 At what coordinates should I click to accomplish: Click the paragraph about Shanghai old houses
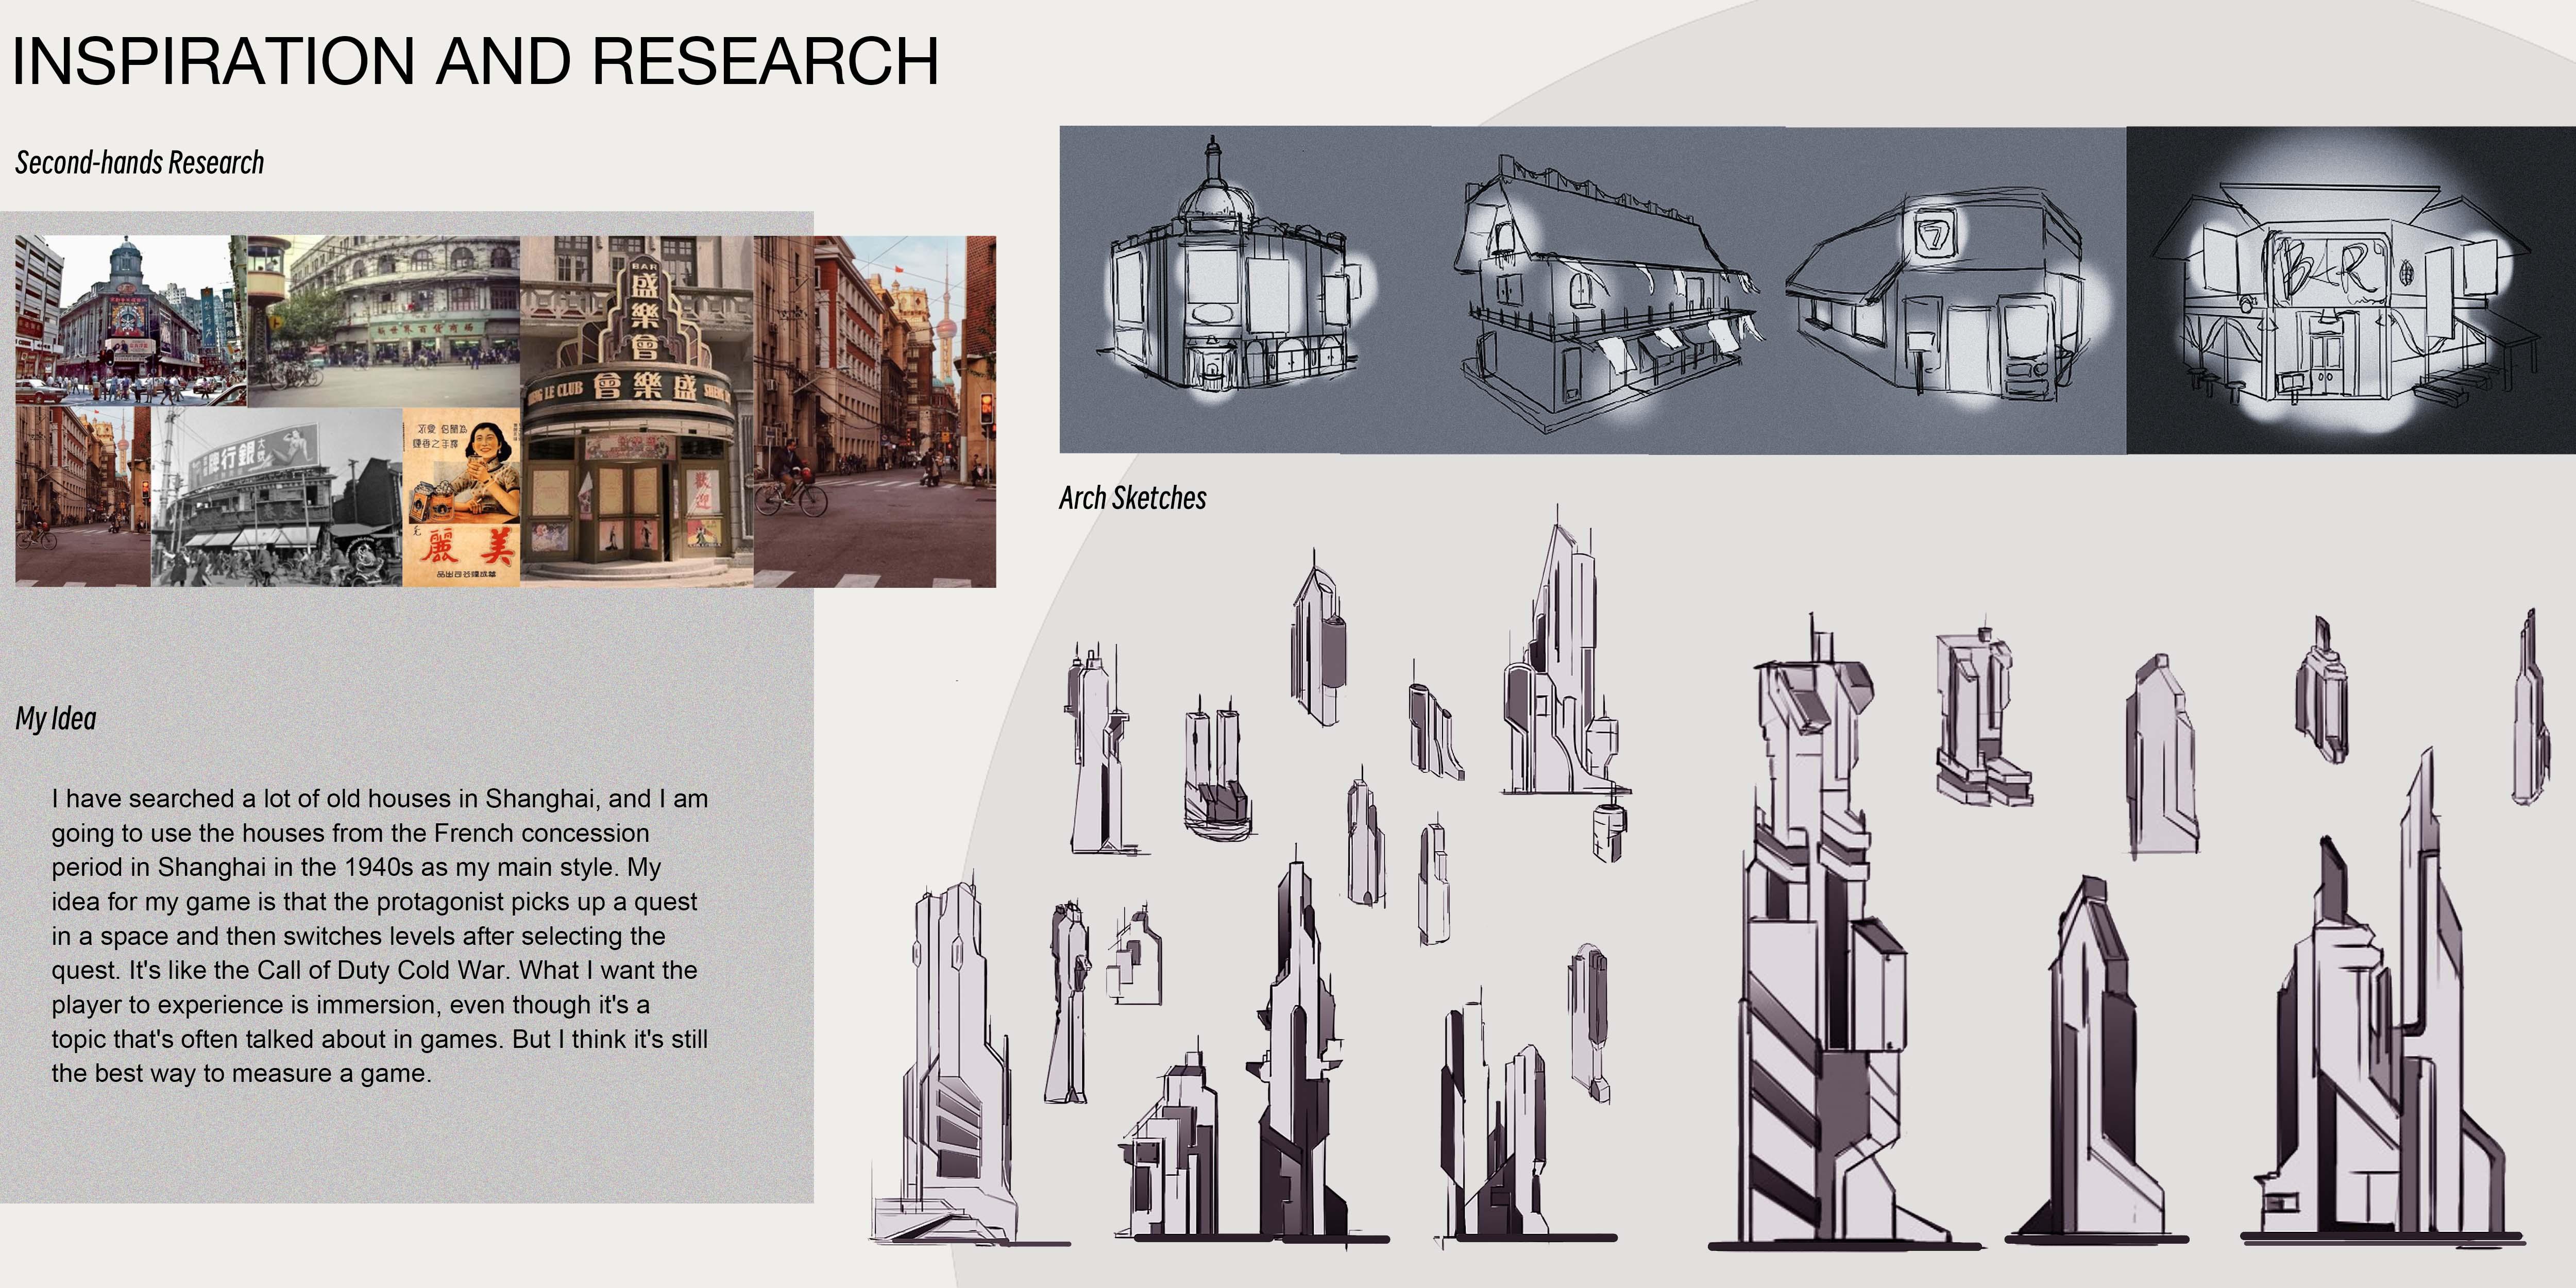(x=380, y=935)
